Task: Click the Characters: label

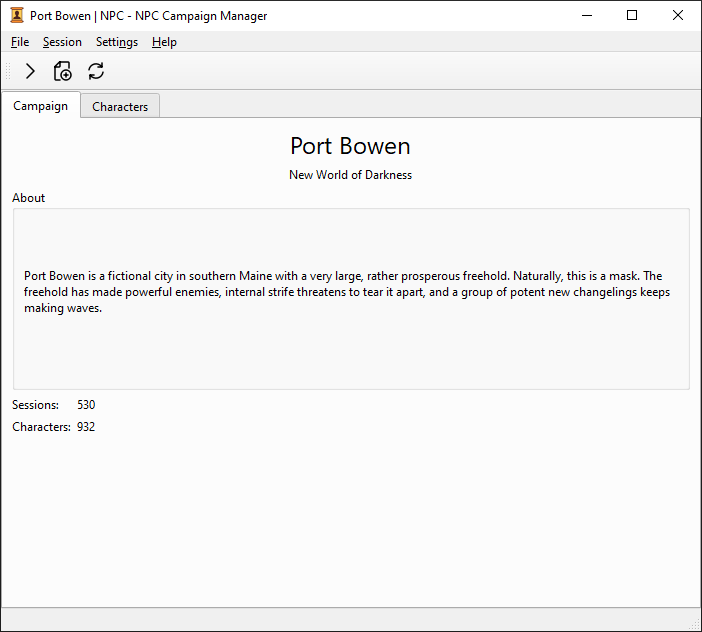Action: [41, 427]
